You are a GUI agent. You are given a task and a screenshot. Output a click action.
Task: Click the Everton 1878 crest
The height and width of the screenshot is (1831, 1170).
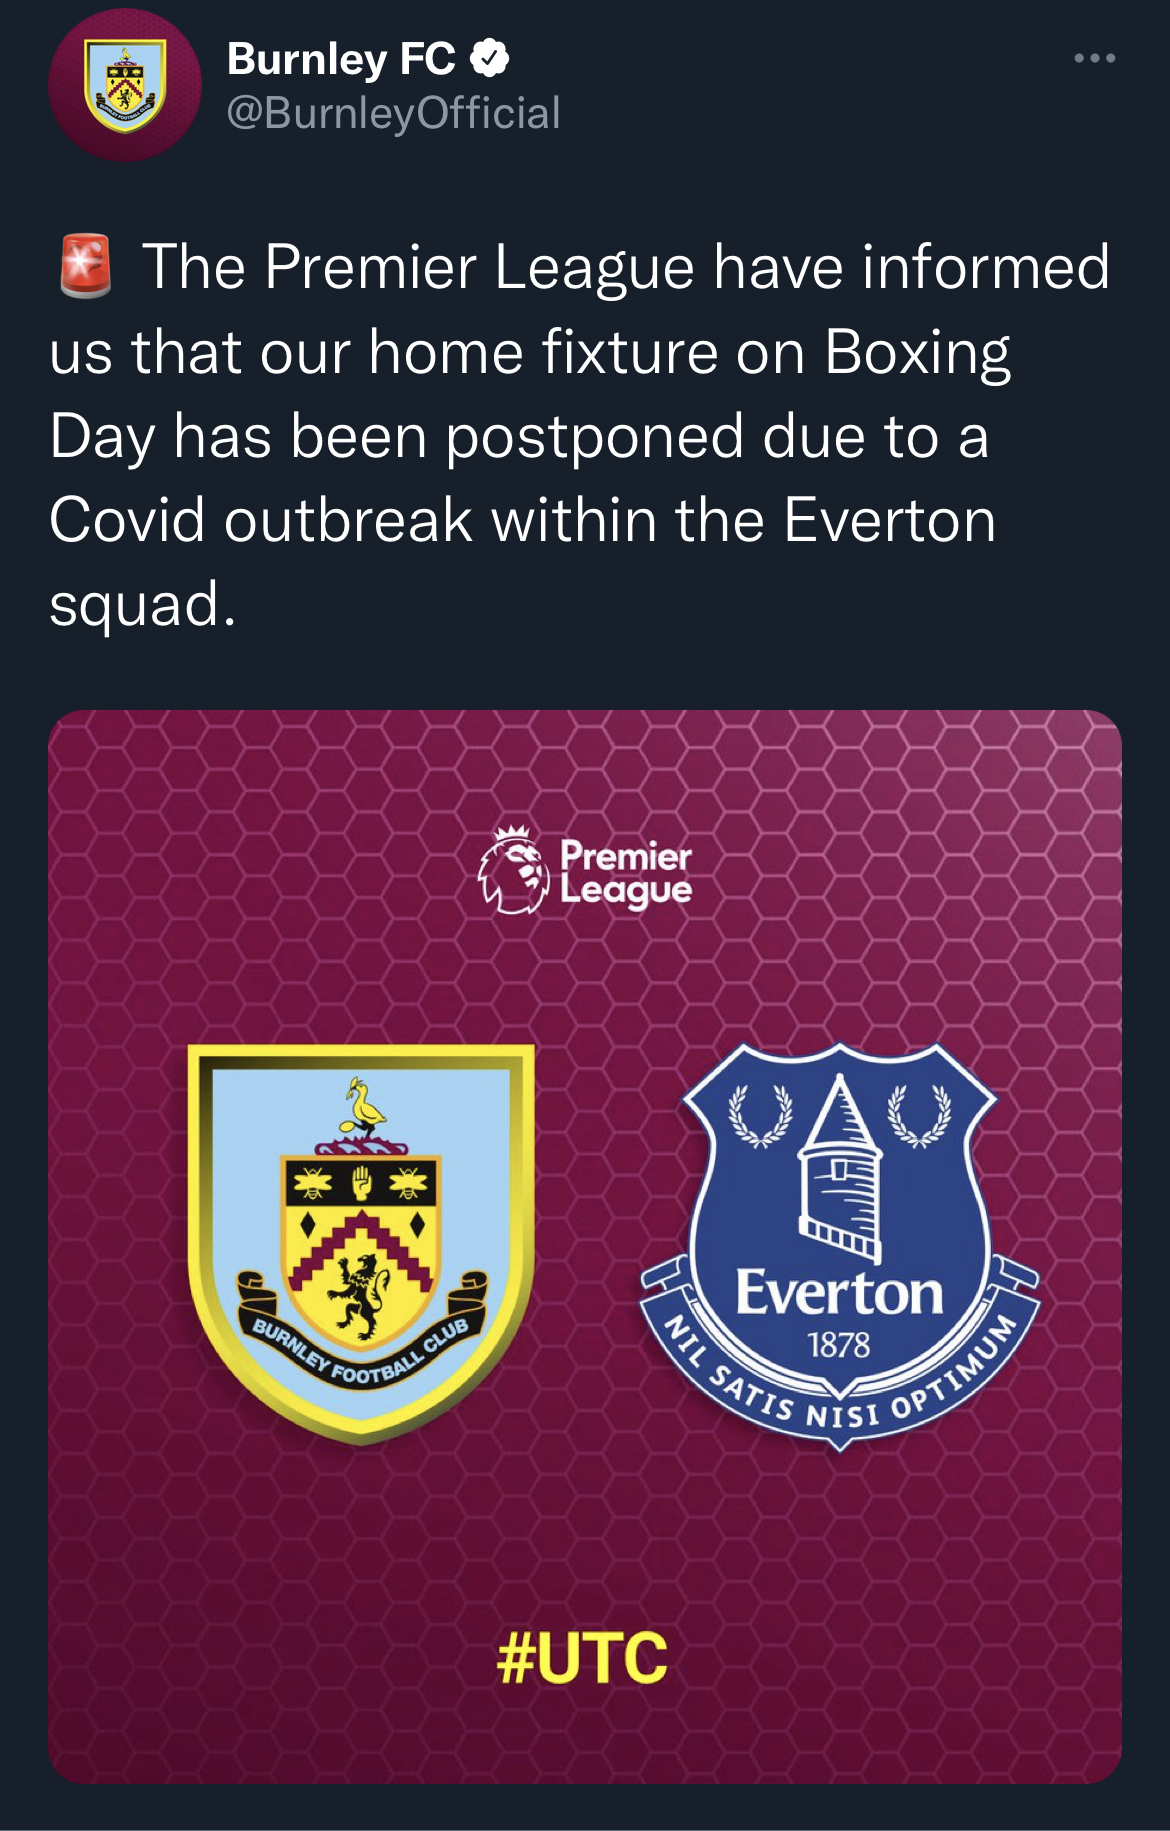(x=840, y=1246)
